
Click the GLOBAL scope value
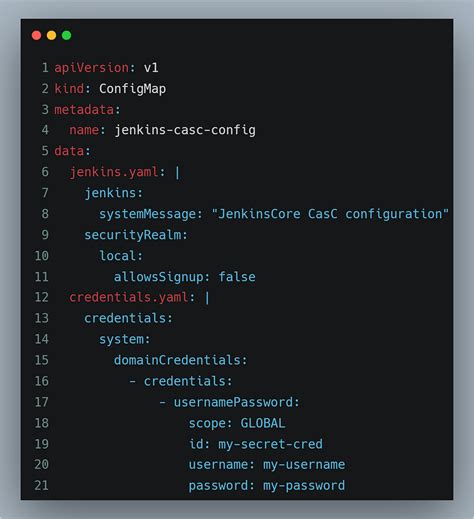pyautogui.click(x=263, y=423)
